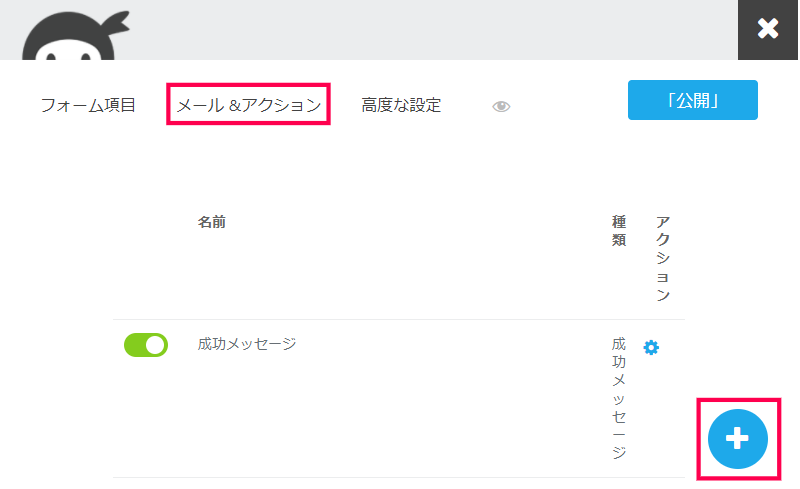Click the 成功メッセージ type cell
This screenshot has width=800, height=489.
[x=619, y=398]
